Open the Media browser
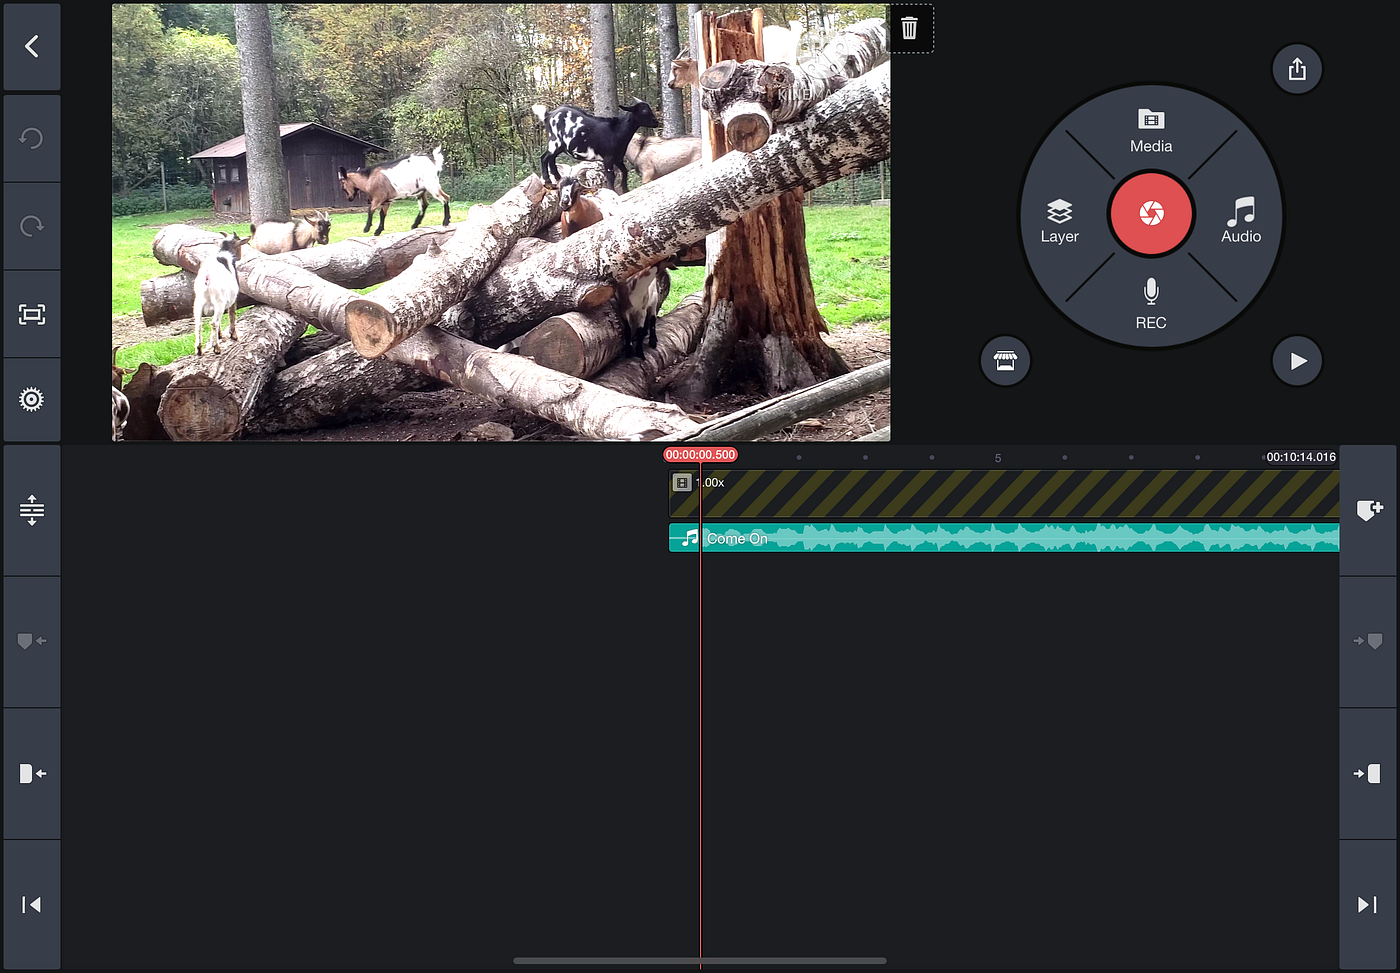The height and width of the screenshot is (973, 1400). (x=1151, y=132)
